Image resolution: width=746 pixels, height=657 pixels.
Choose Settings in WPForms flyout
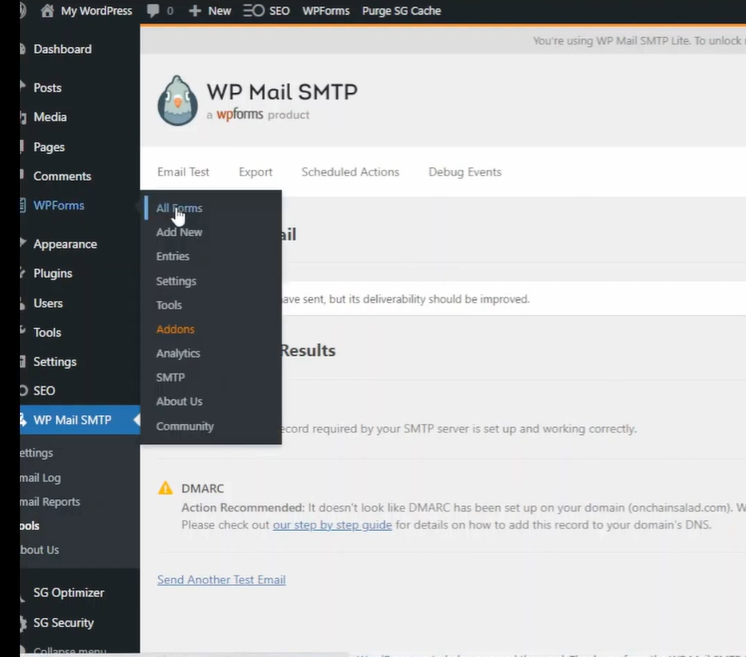tap(176, 281)
